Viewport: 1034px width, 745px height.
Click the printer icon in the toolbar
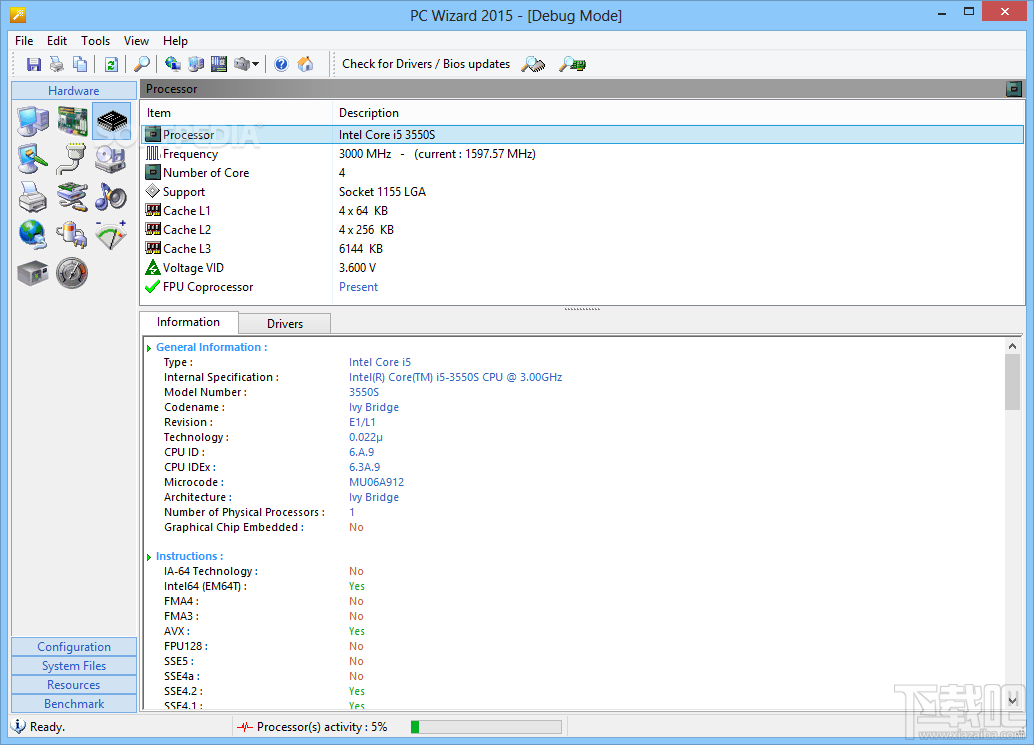(57, 64)
